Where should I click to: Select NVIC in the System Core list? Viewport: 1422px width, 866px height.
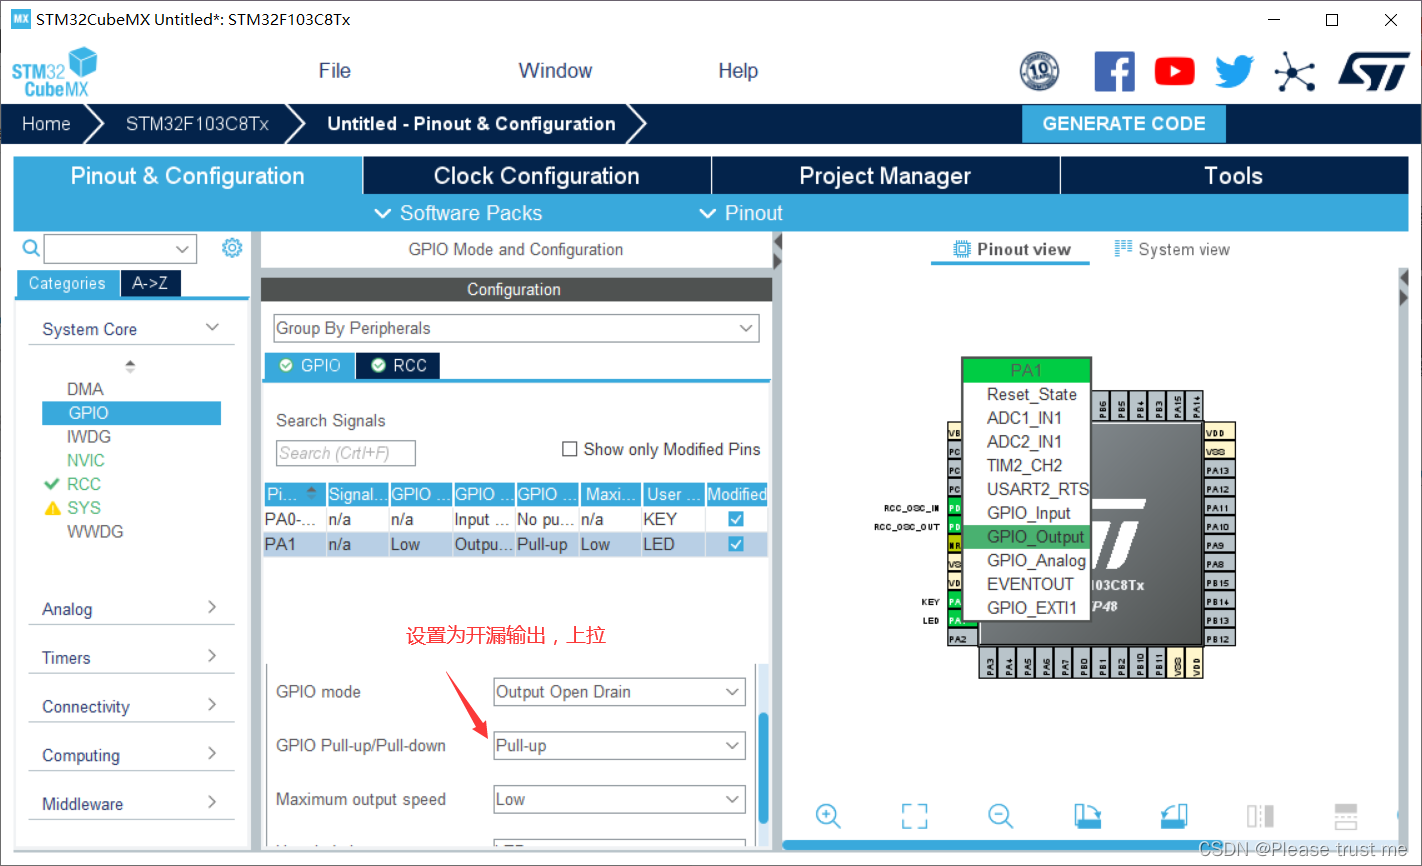[86, 461]
